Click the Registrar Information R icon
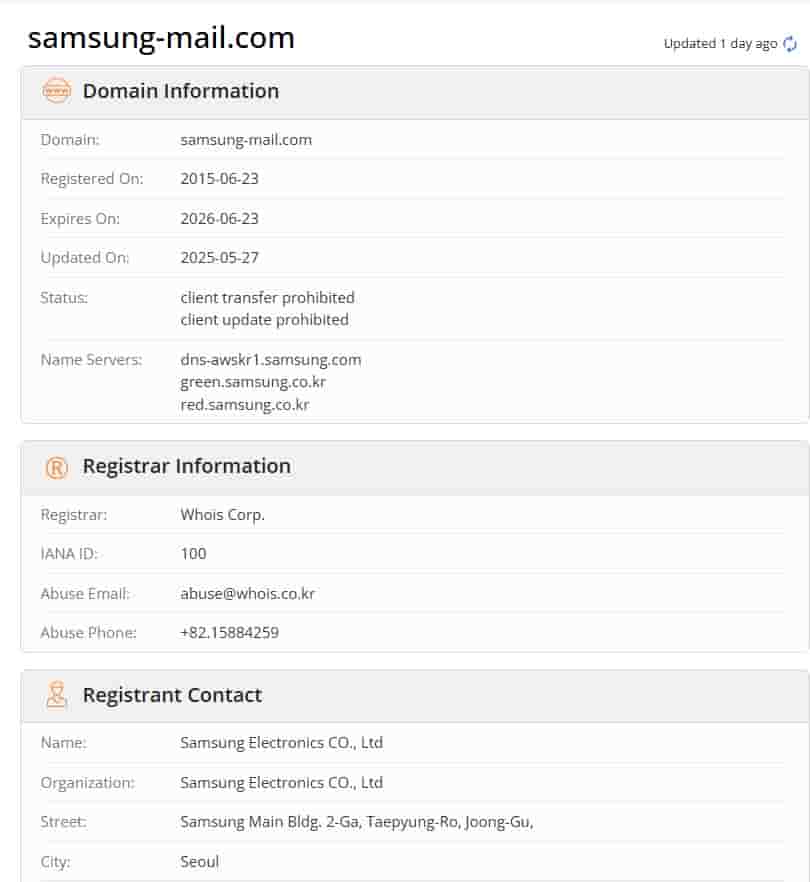This screenshot has height=882, width=810. click(57, 467)
